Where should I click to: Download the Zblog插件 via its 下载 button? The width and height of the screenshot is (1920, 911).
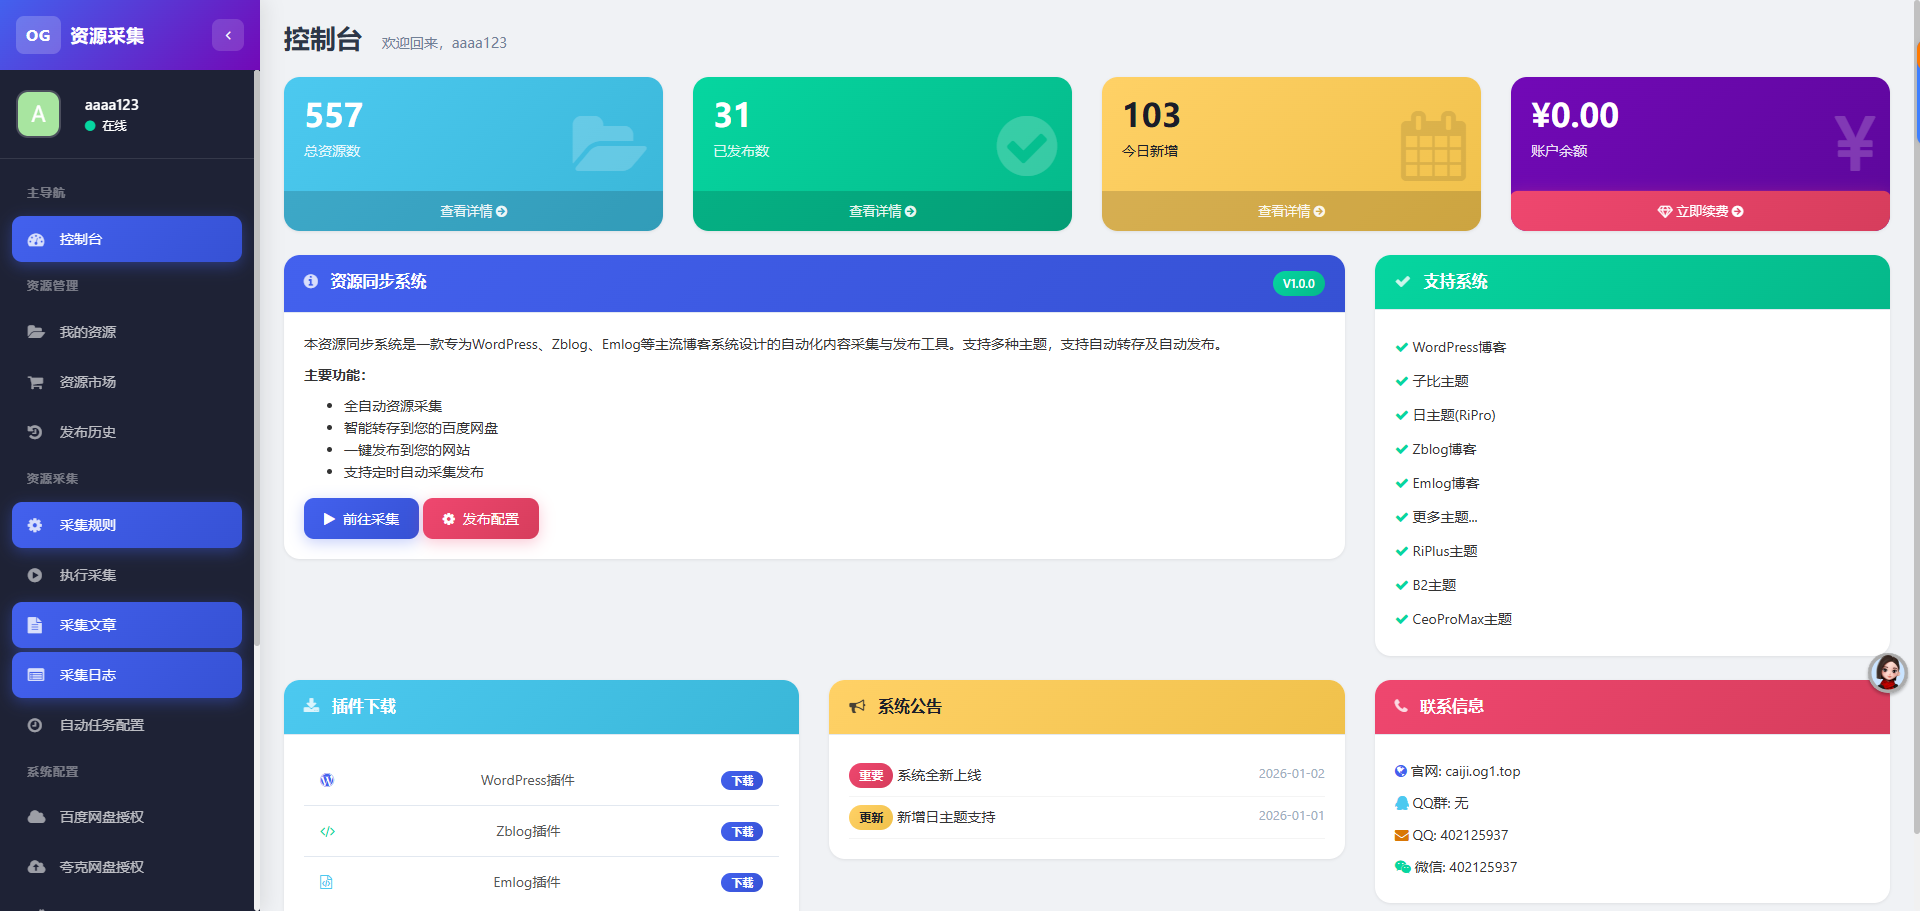741,831
